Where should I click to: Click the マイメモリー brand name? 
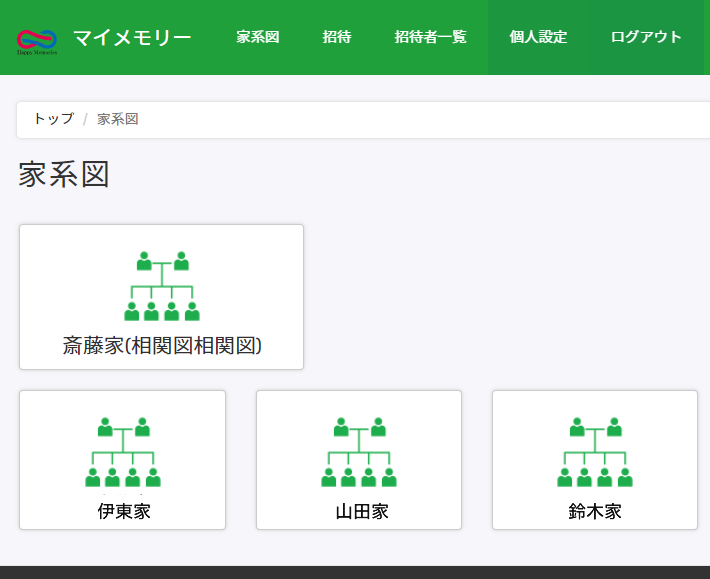pyautogui.click(x=132, y=38)
